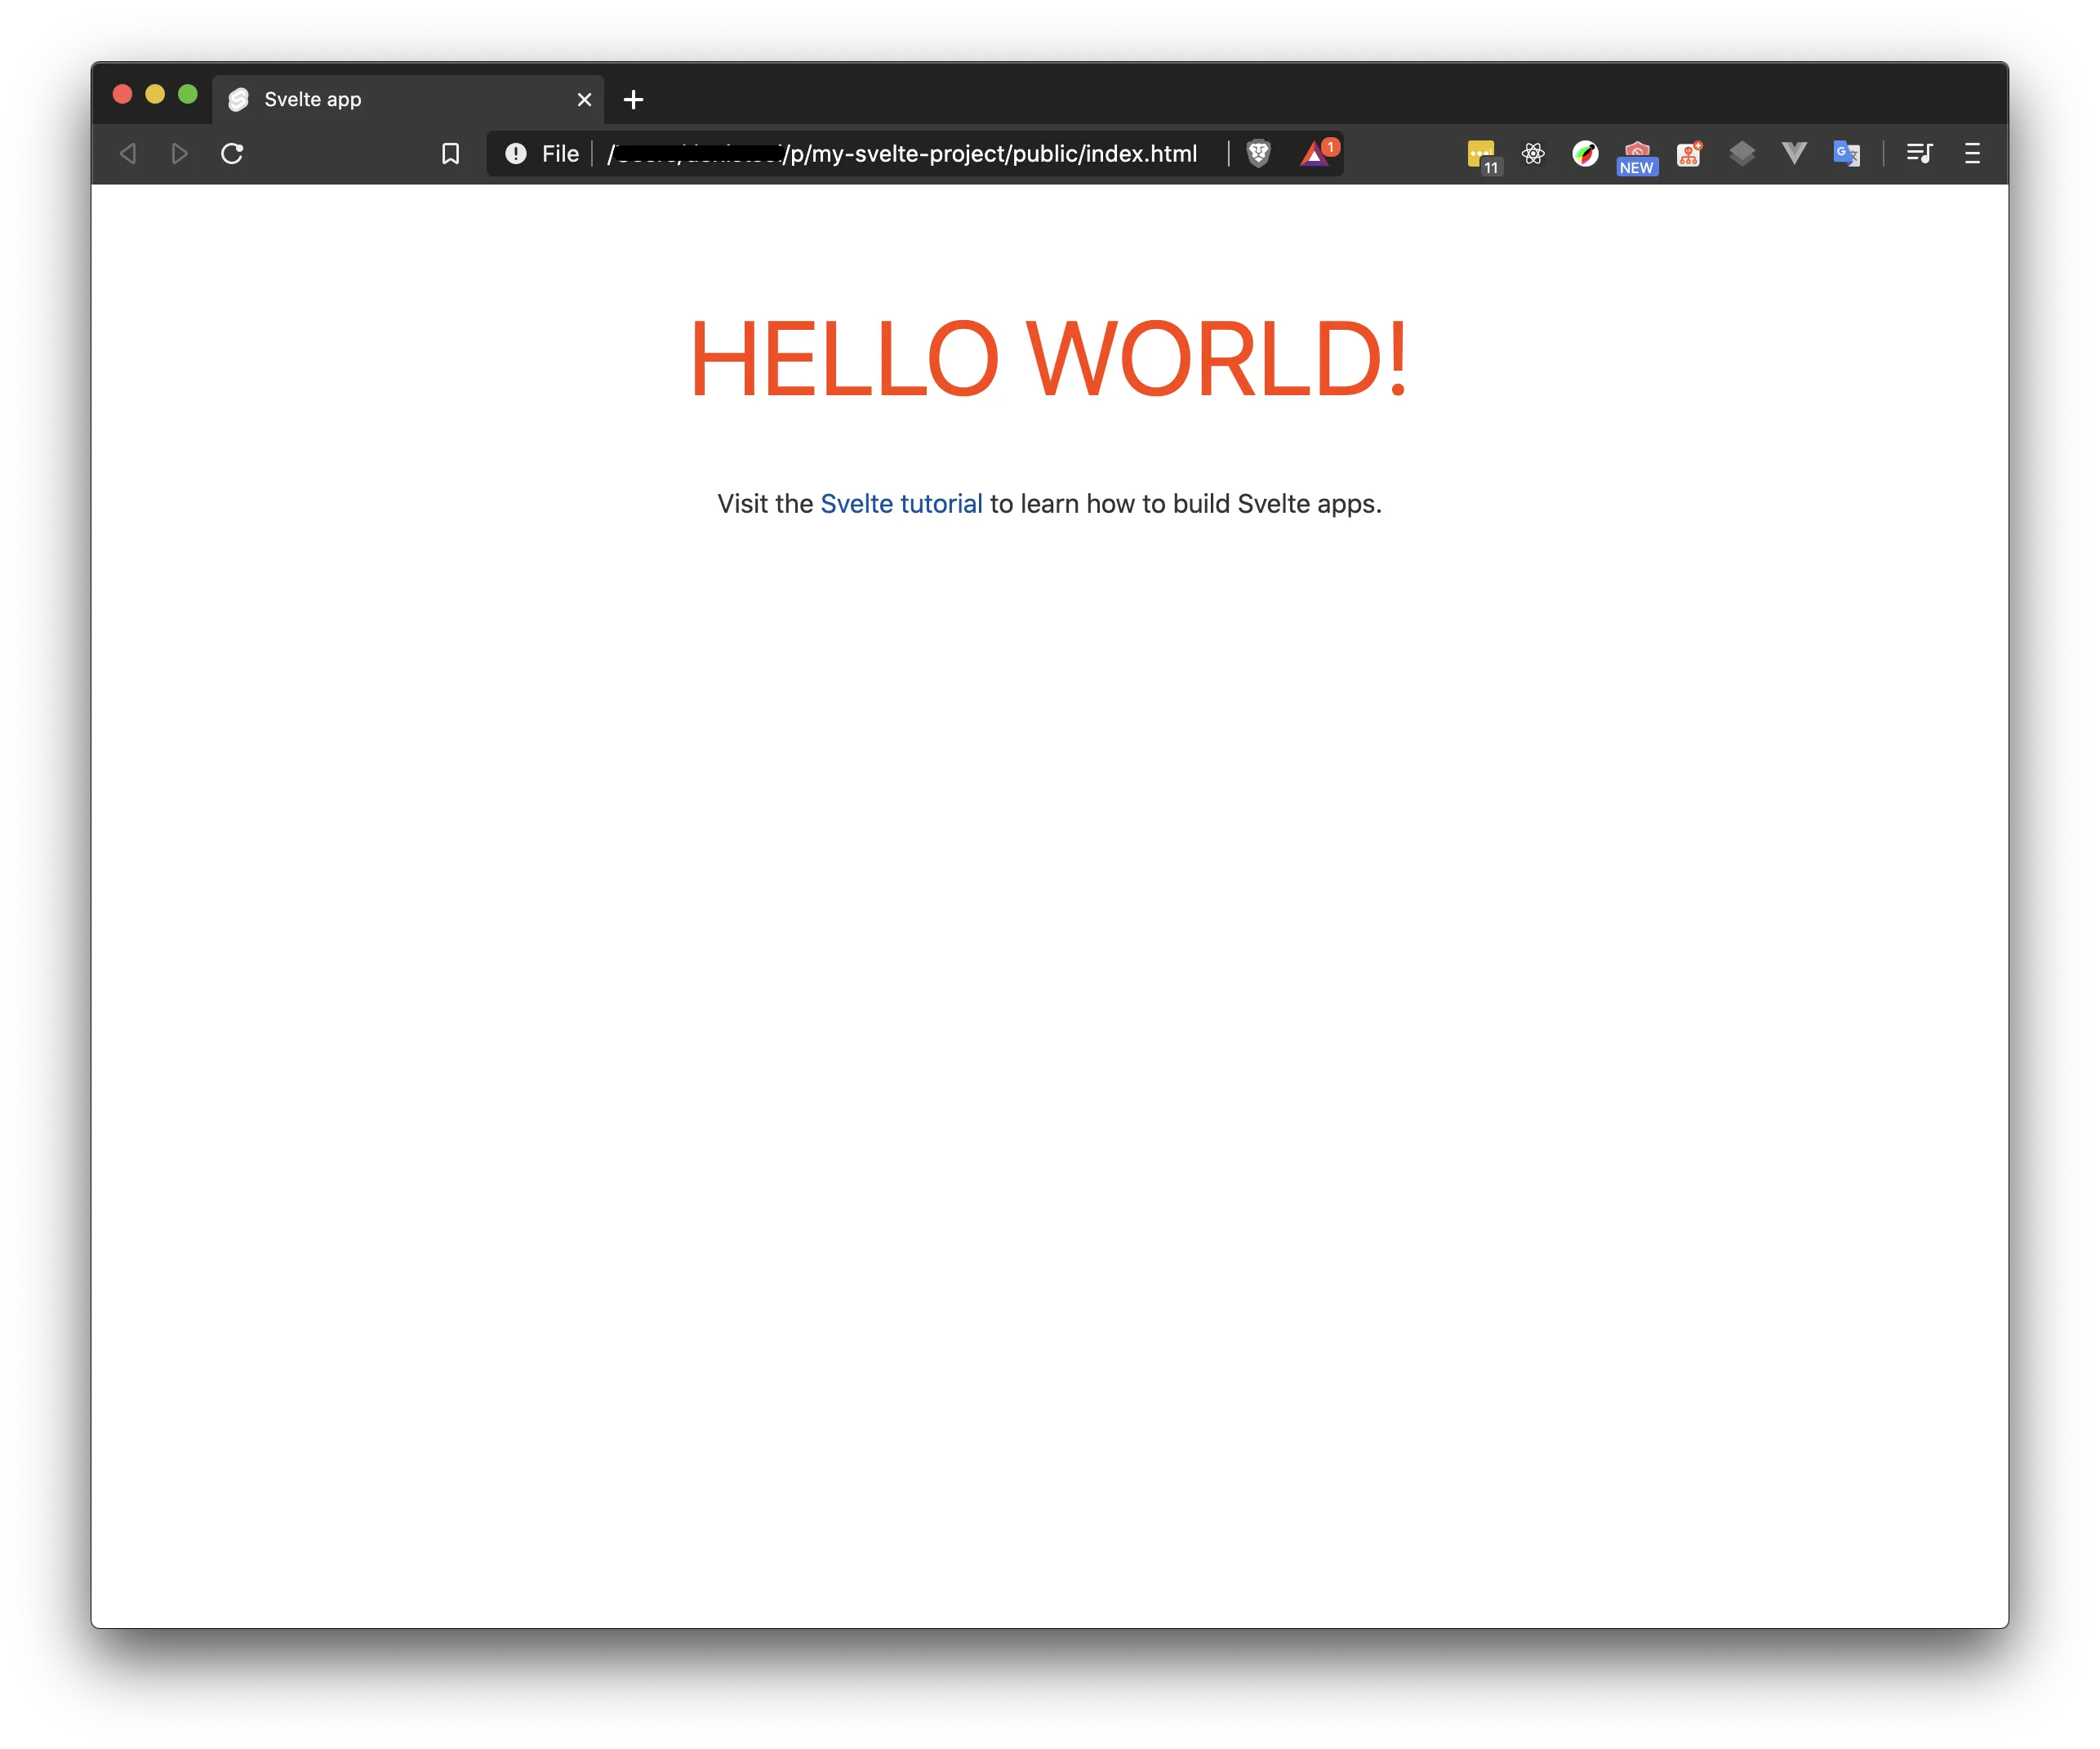
Task: Open React Developer Tools extension
Action: [1533, 153]
